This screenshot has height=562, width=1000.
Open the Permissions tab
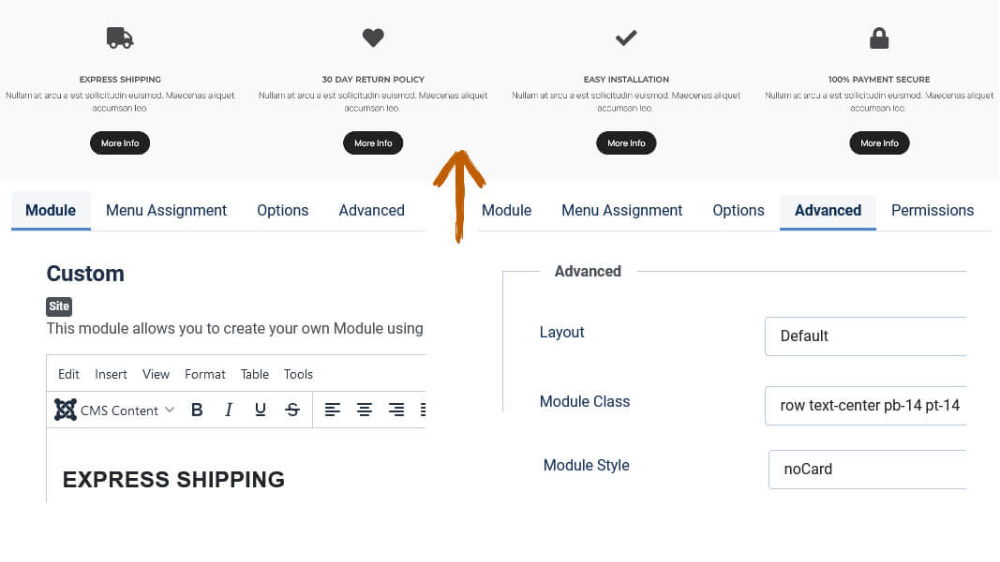tap(932, 210)
